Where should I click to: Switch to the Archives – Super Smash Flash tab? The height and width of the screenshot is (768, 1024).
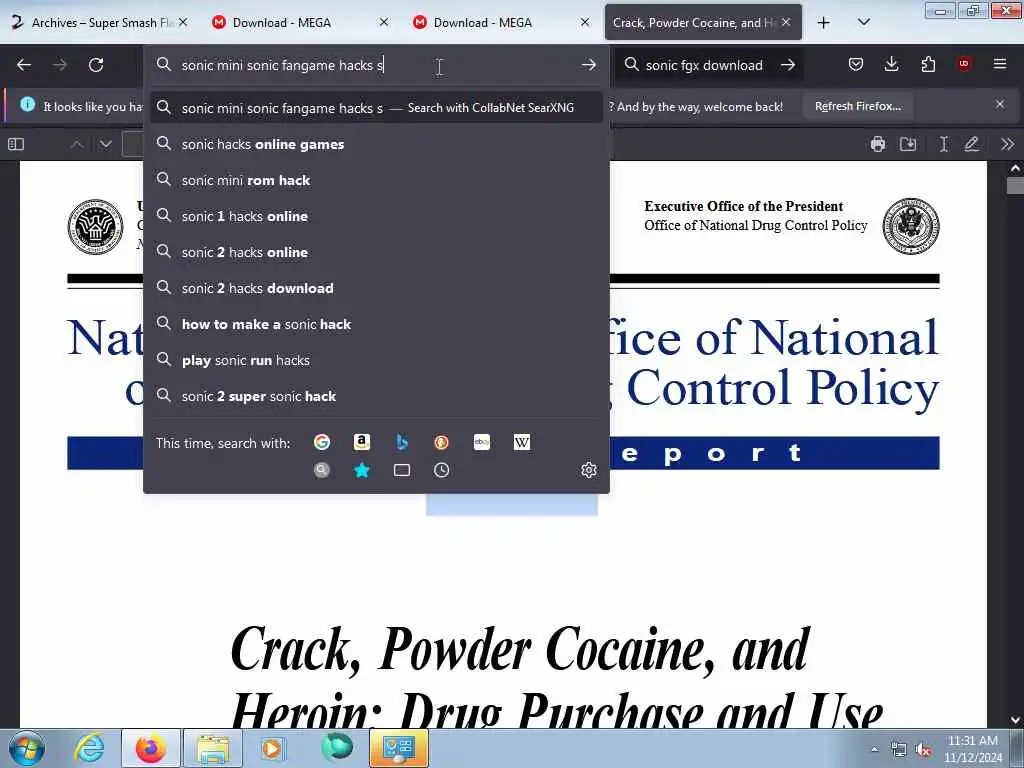point(99,22)
